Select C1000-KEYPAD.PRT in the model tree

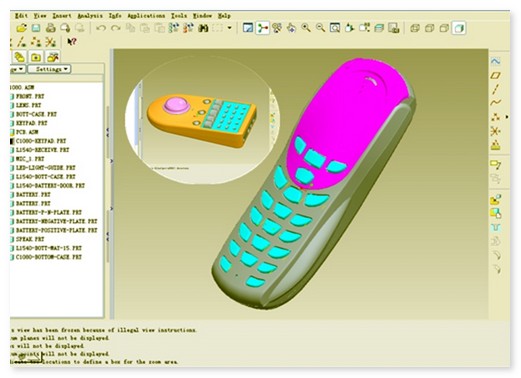41,141
